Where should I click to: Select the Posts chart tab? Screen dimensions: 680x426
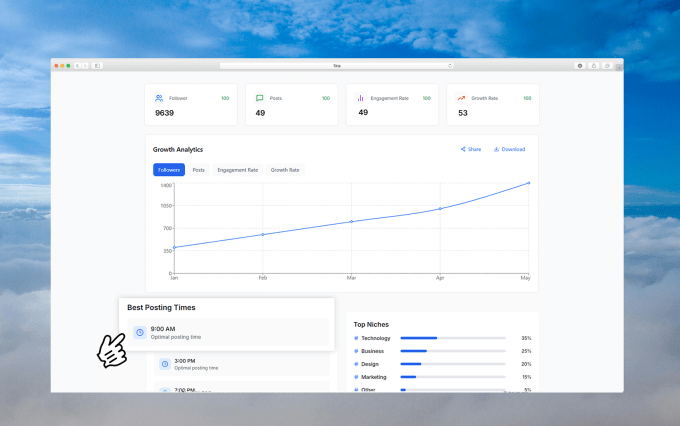tap(199, 170)
